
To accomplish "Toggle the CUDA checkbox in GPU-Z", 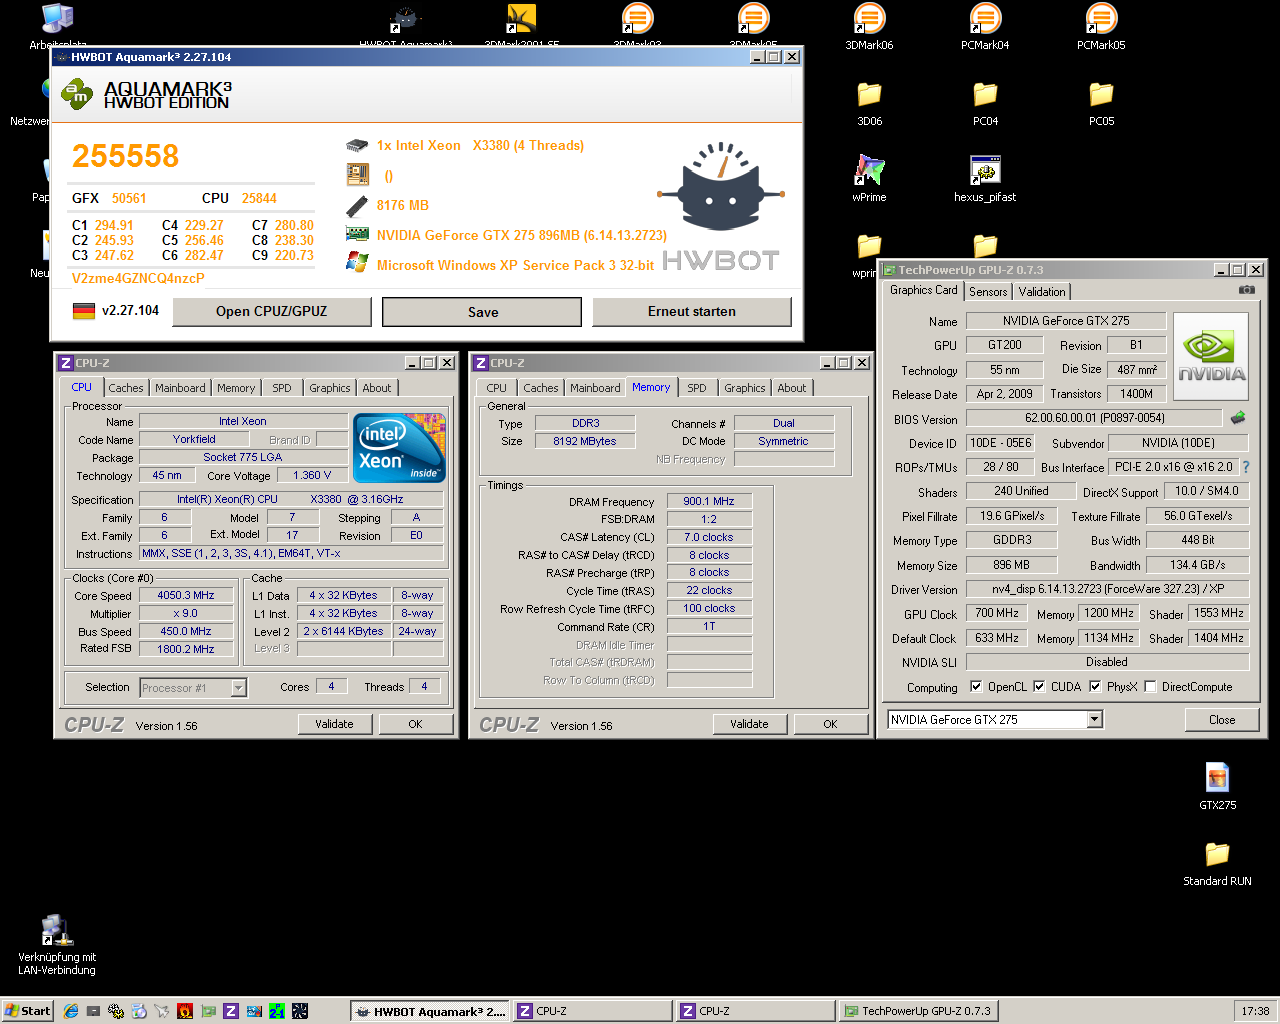I will click(x=1039, y=686).
